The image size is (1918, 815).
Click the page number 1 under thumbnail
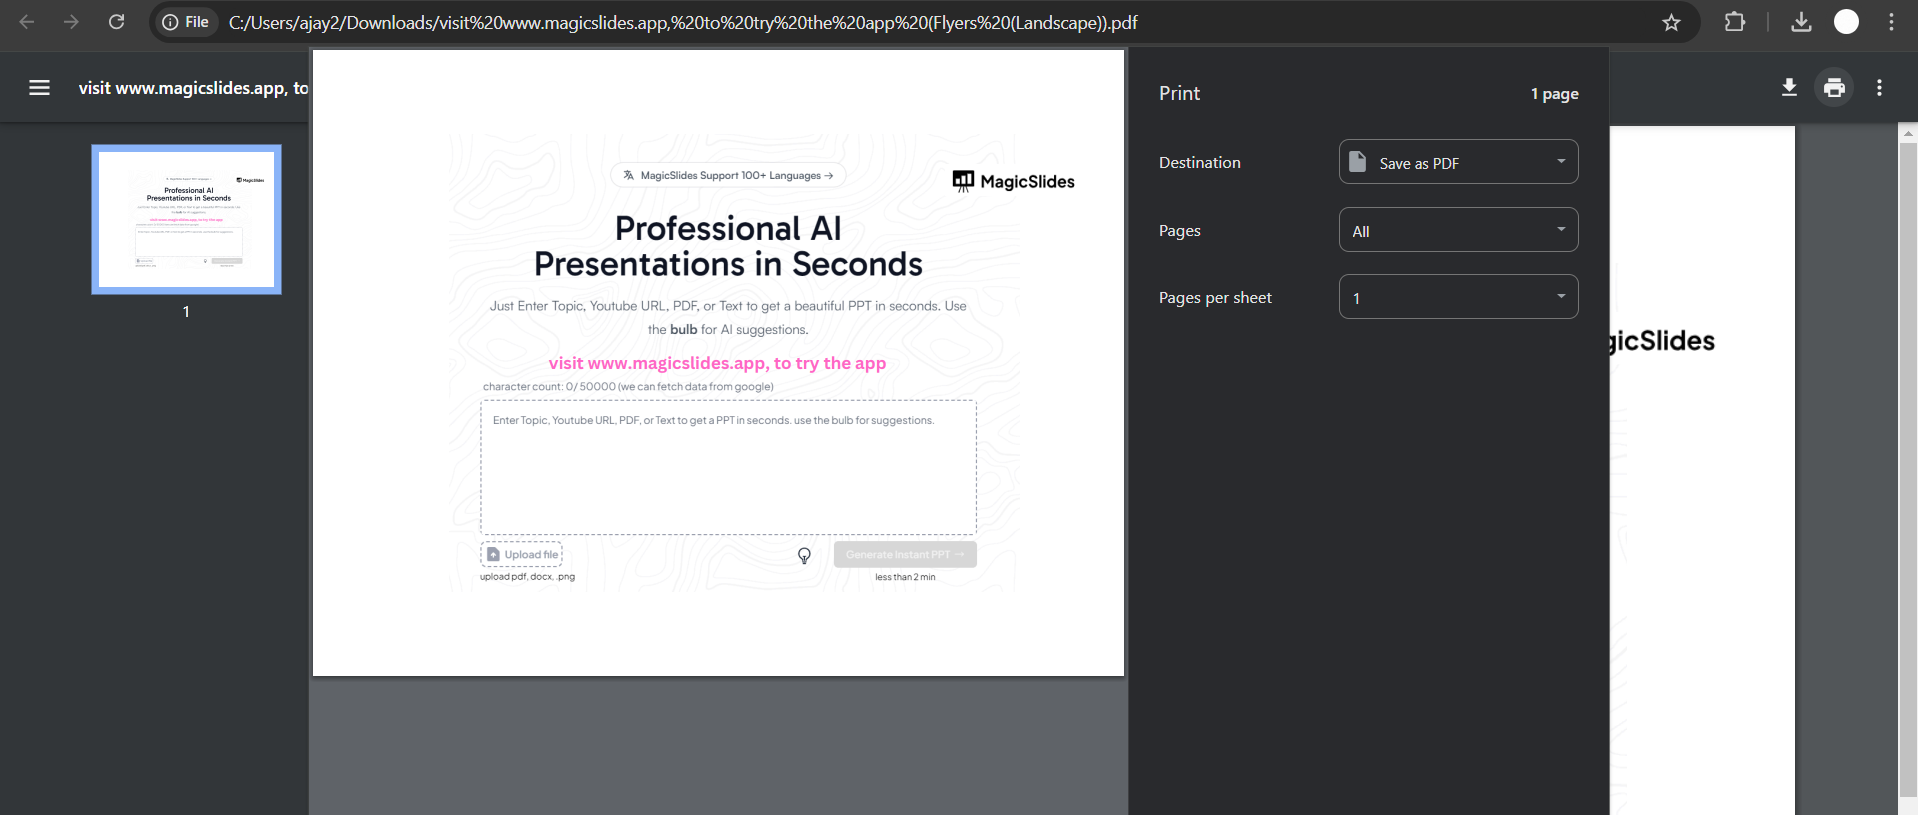pos(186,312)
